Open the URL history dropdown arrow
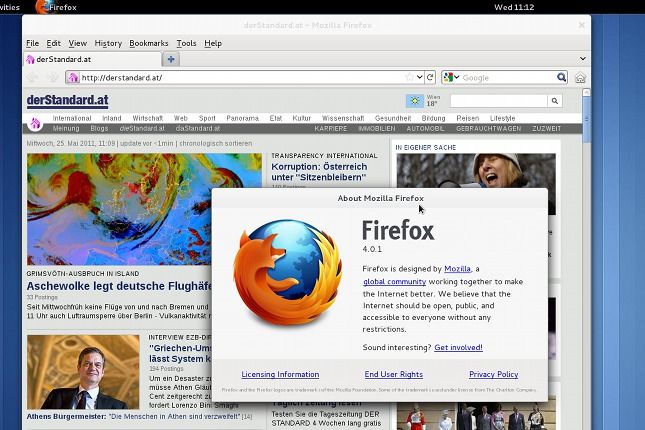This screenshot has width=645, height=430. pos(419,77)
